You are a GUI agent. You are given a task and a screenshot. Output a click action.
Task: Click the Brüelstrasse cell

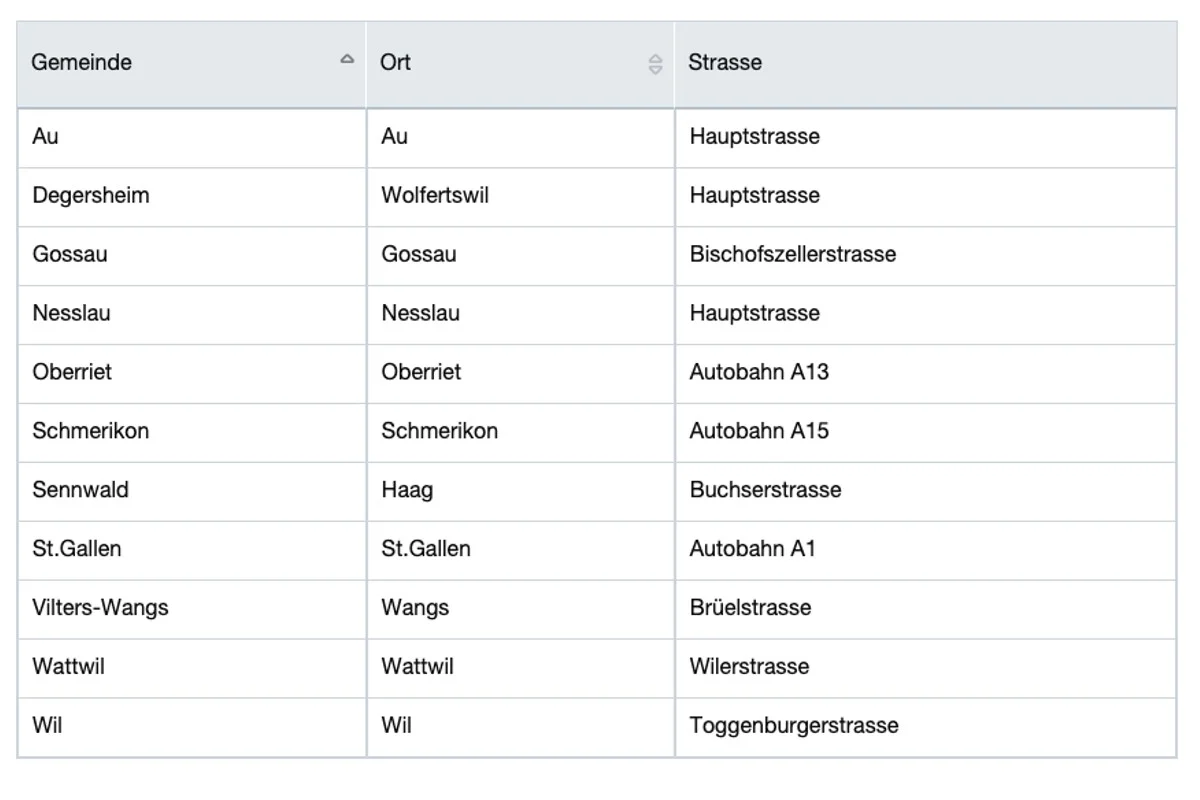926,609
